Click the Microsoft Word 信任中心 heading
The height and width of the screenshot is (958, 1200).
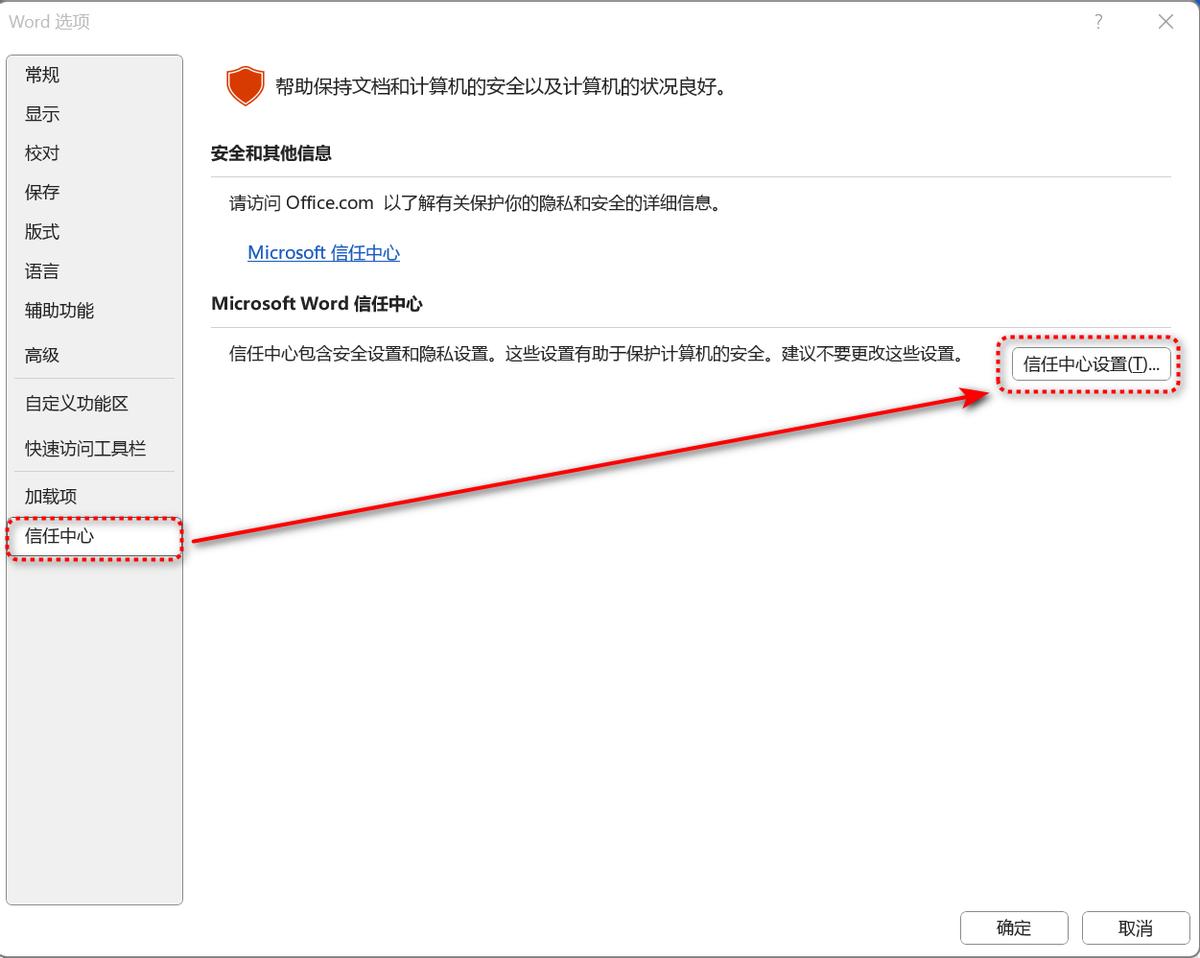click(x=317, y=303)
